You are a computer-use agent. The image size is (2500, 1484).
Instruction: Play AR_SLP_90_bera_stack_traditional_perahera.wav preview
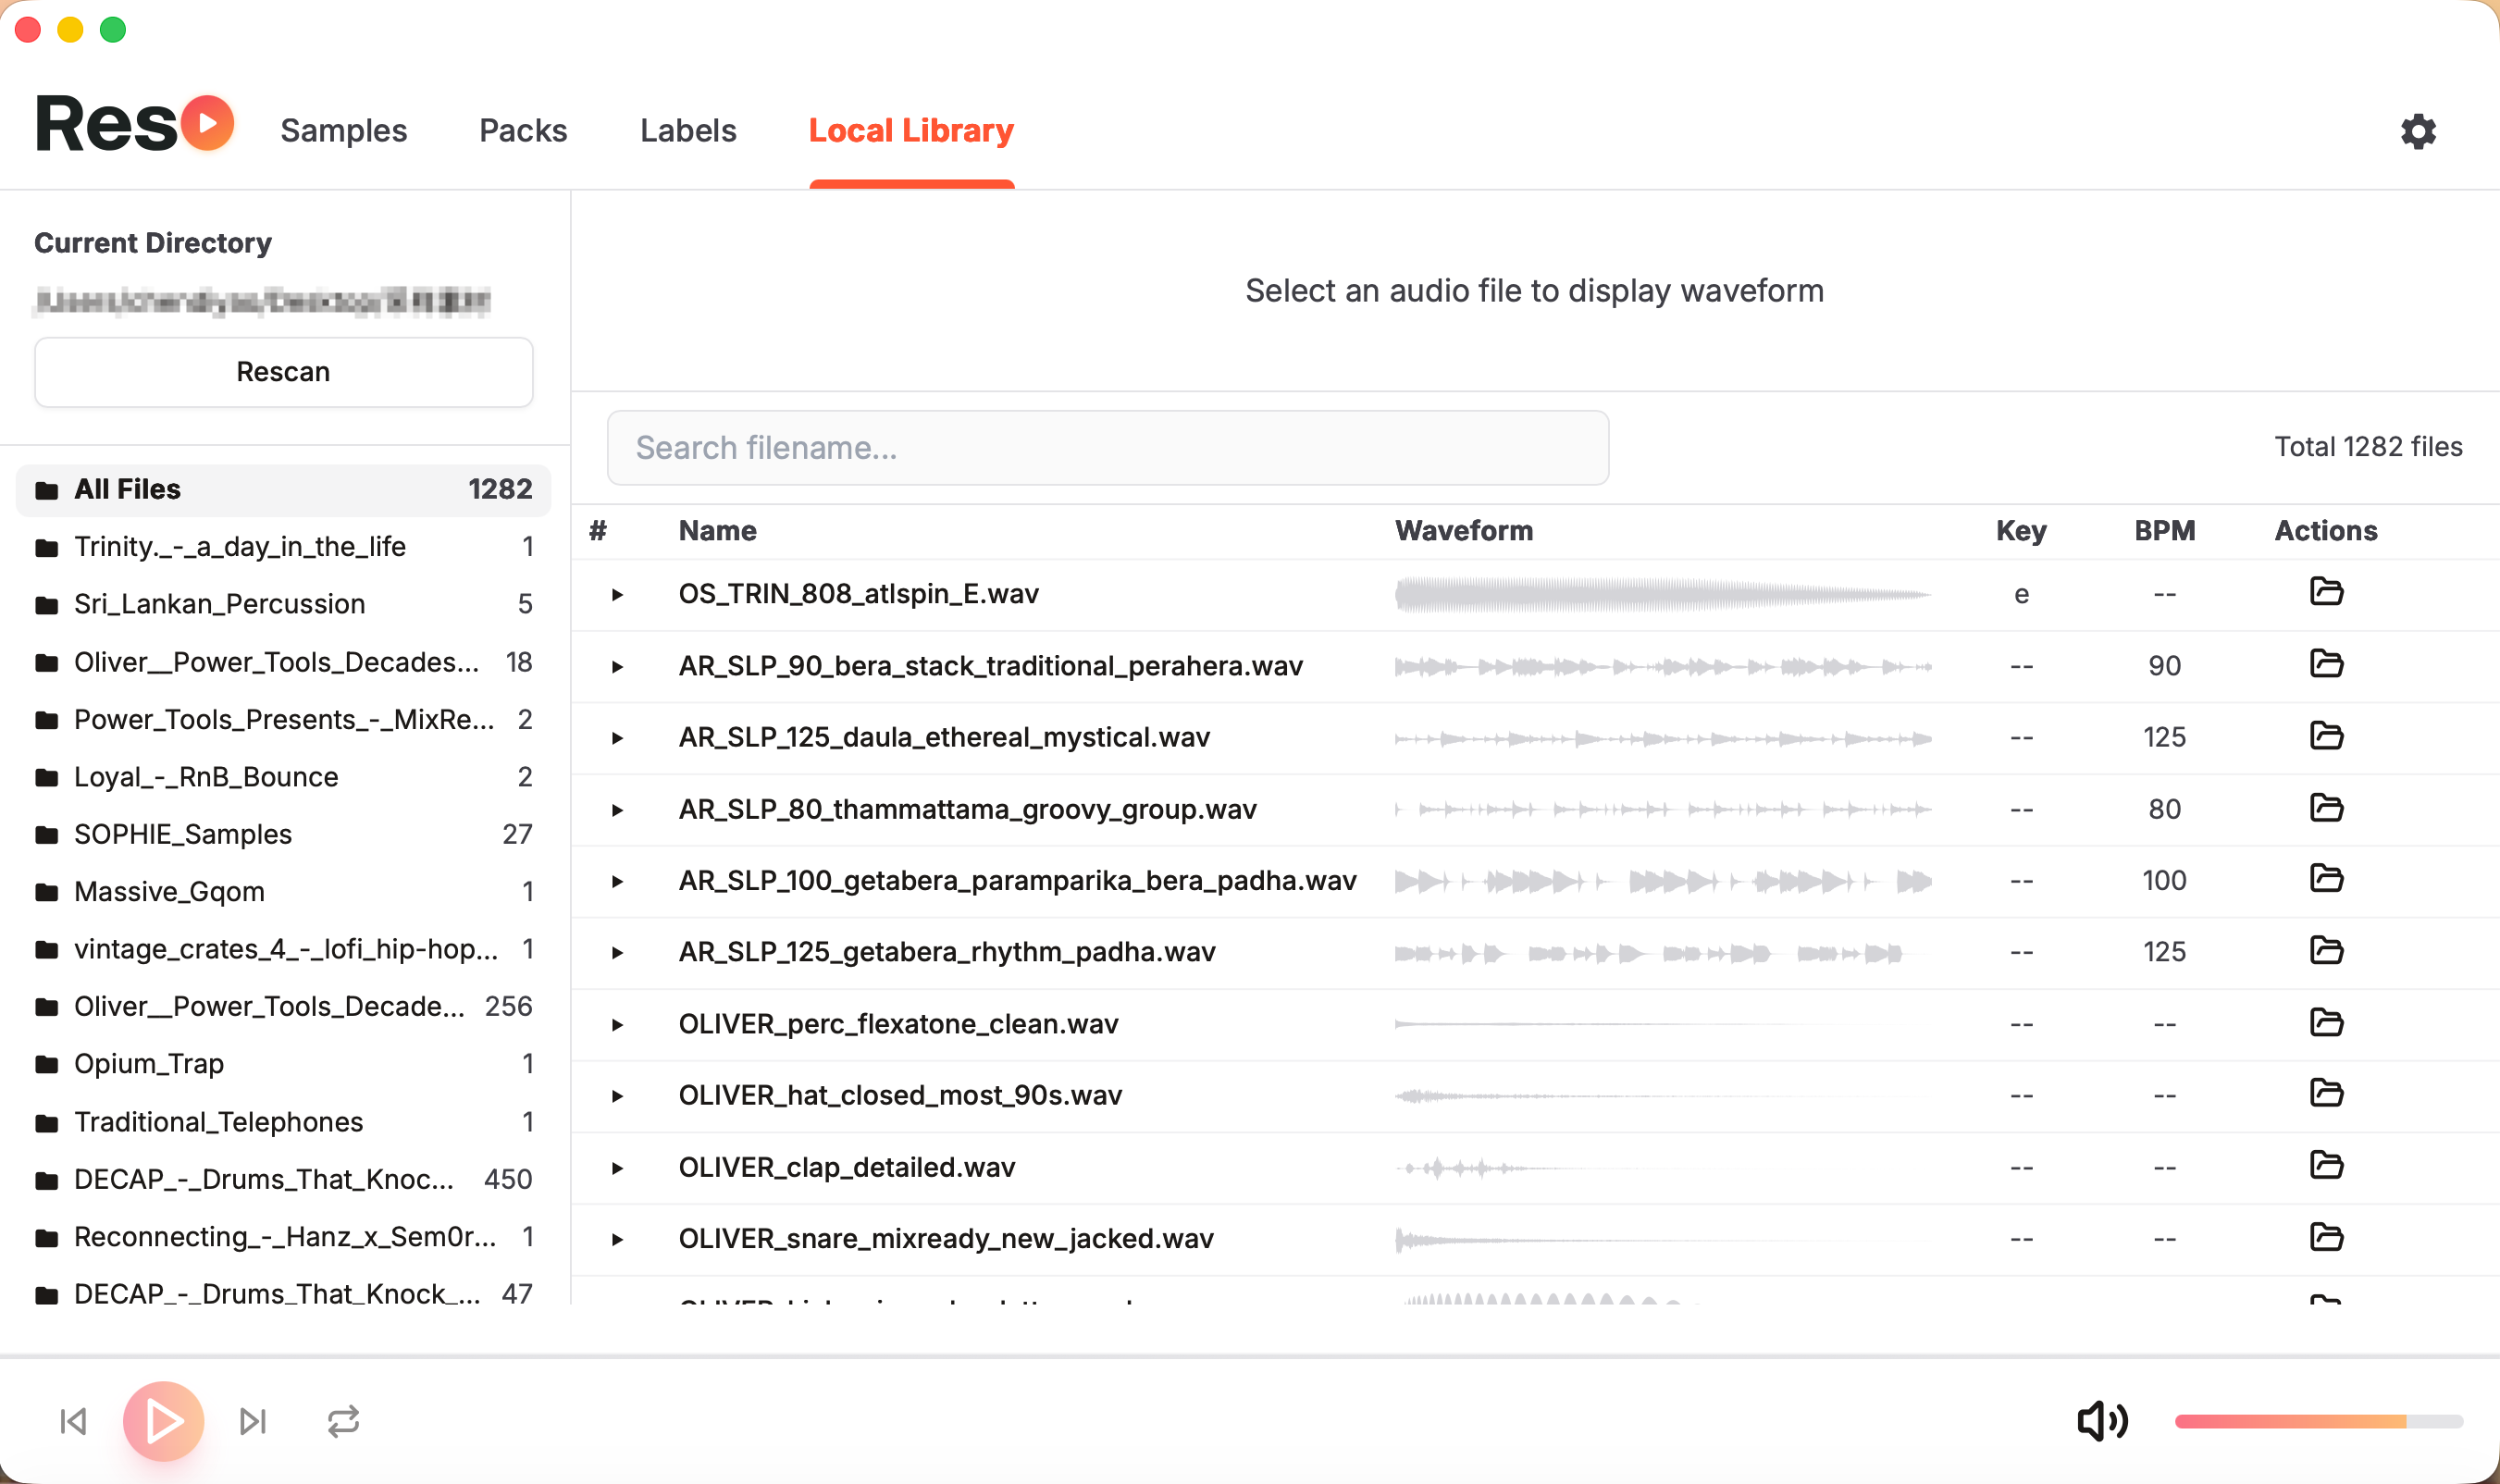click(617, 667)
